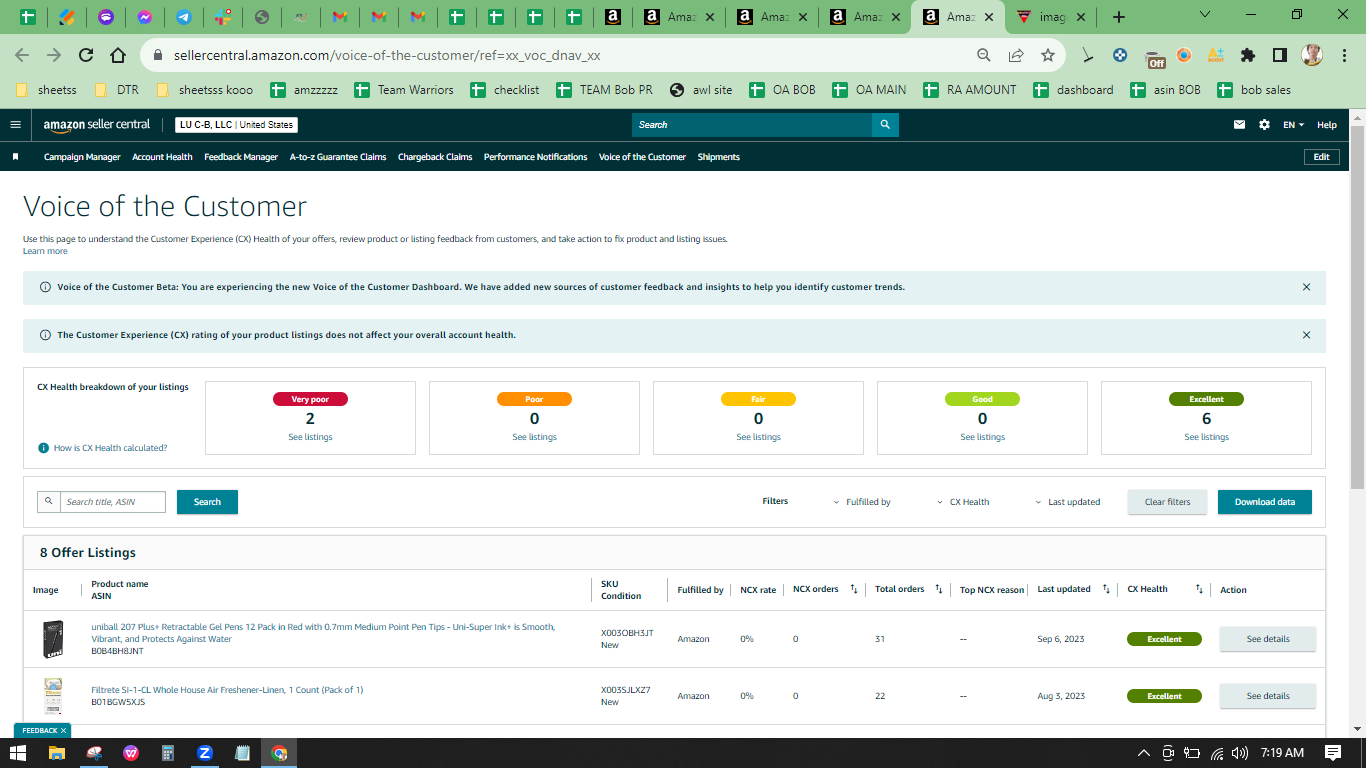
Task: Click the Chrome home button
Action: [118, 55]
